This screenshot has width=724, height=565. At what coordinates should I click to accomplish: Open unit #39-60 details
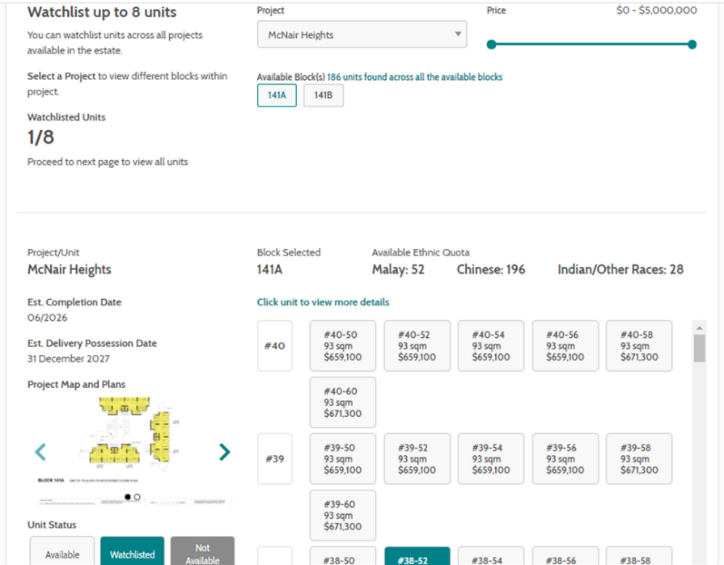tap(343, 515)
